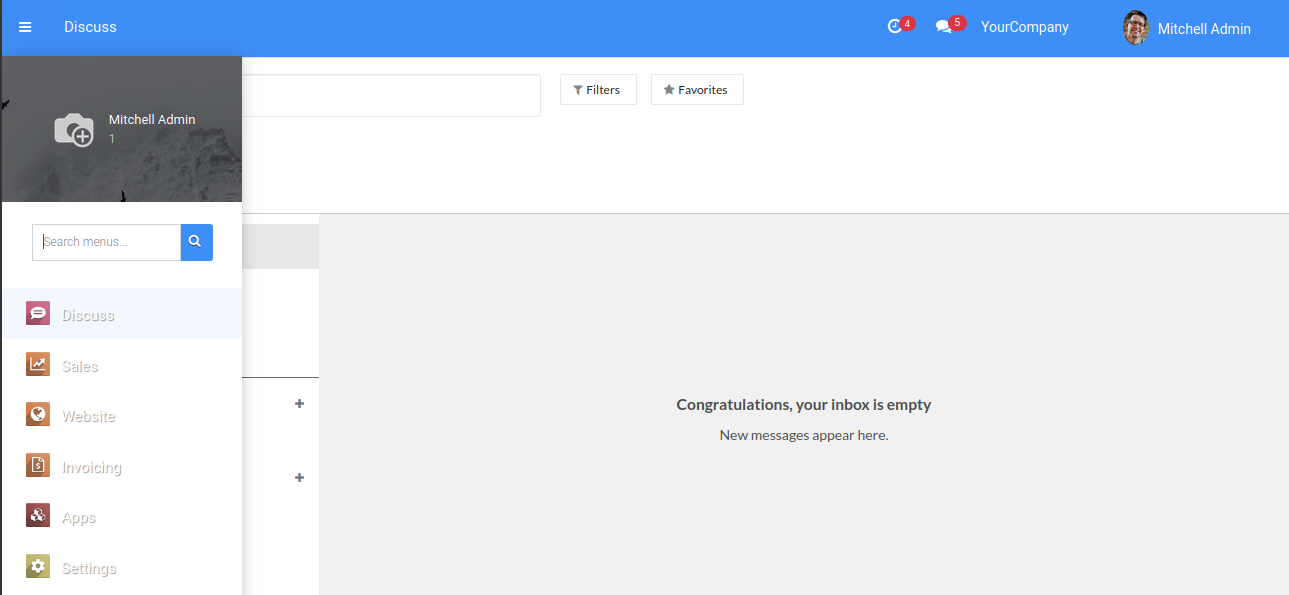1289x595 pixels.
Task: Upload a photo via the camera icon
Action: click(74, 130)
